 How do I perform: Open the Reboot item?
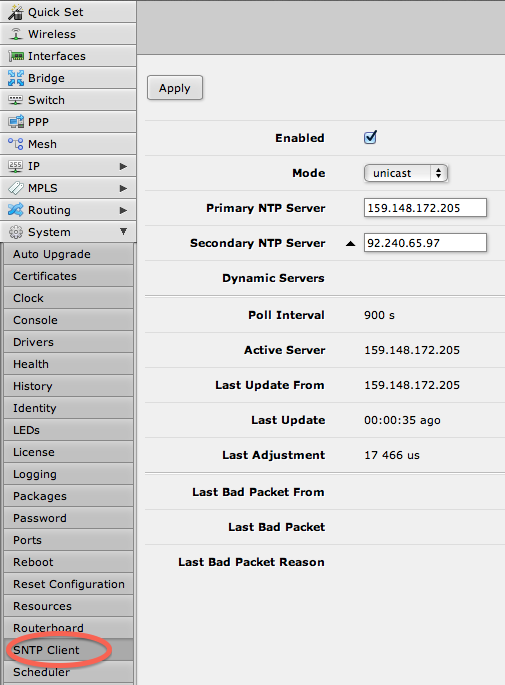68,562
